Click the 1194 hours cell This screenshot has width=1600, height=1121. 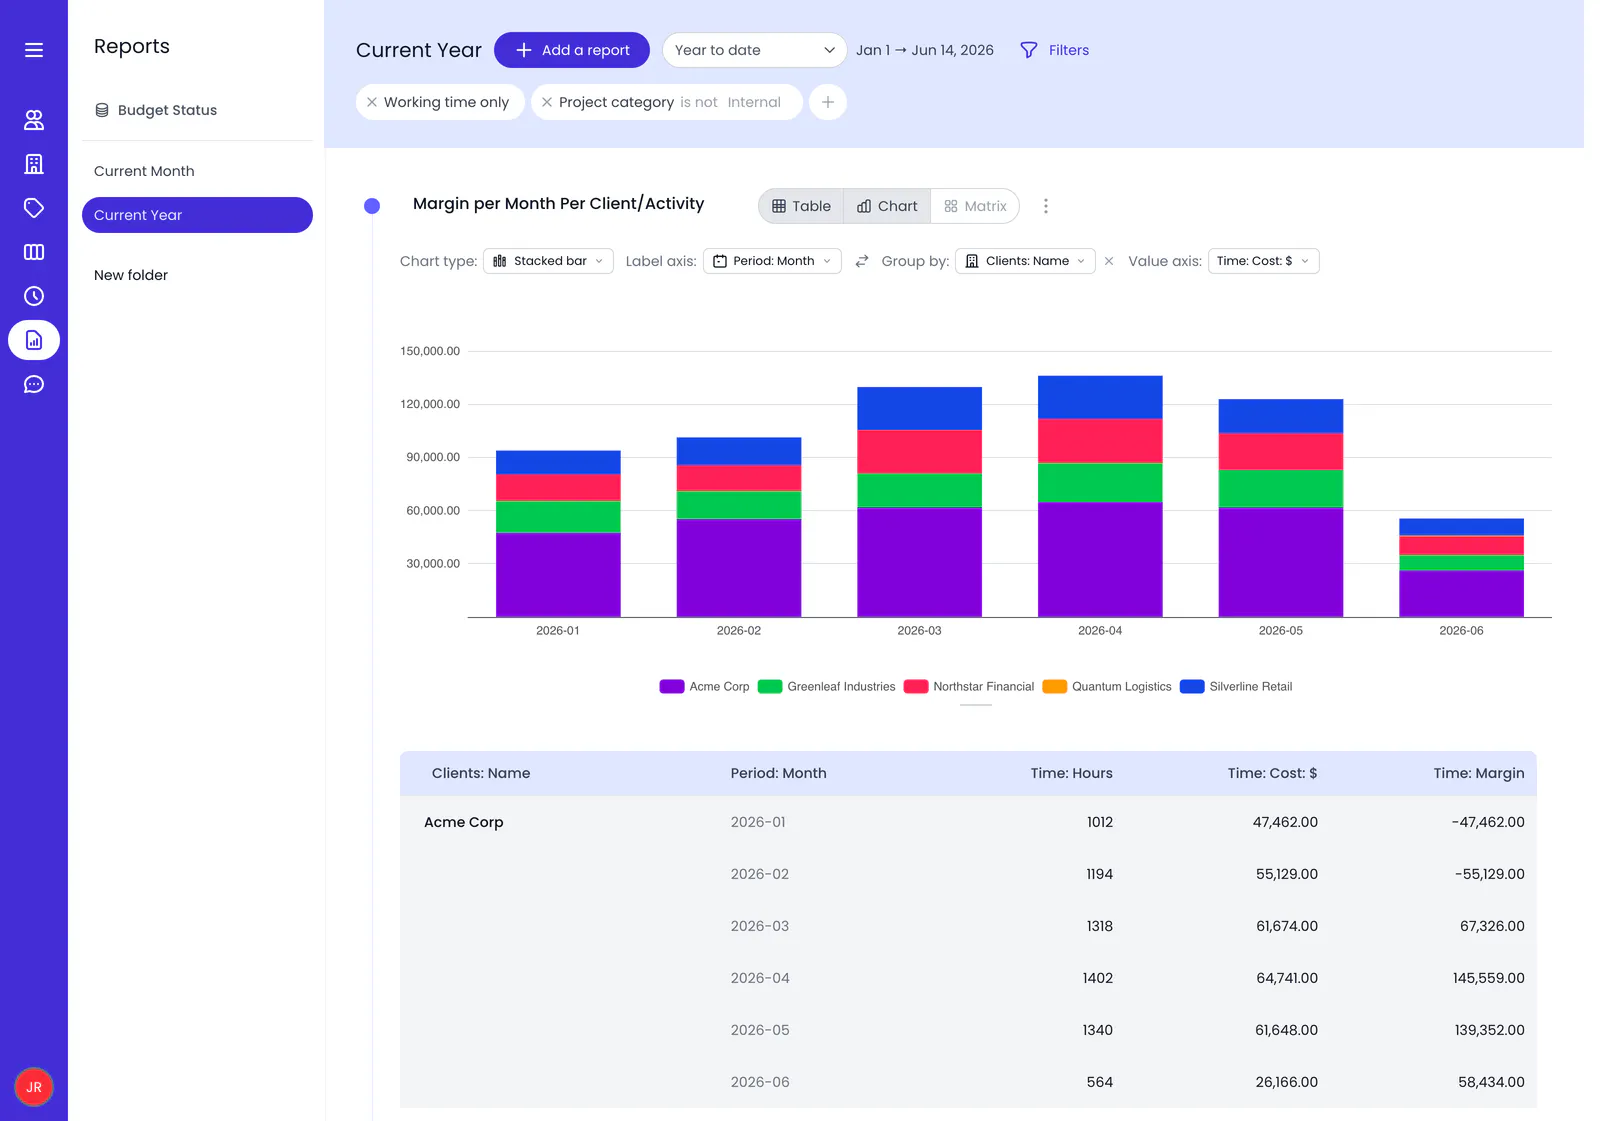[x=1099, y=874]
